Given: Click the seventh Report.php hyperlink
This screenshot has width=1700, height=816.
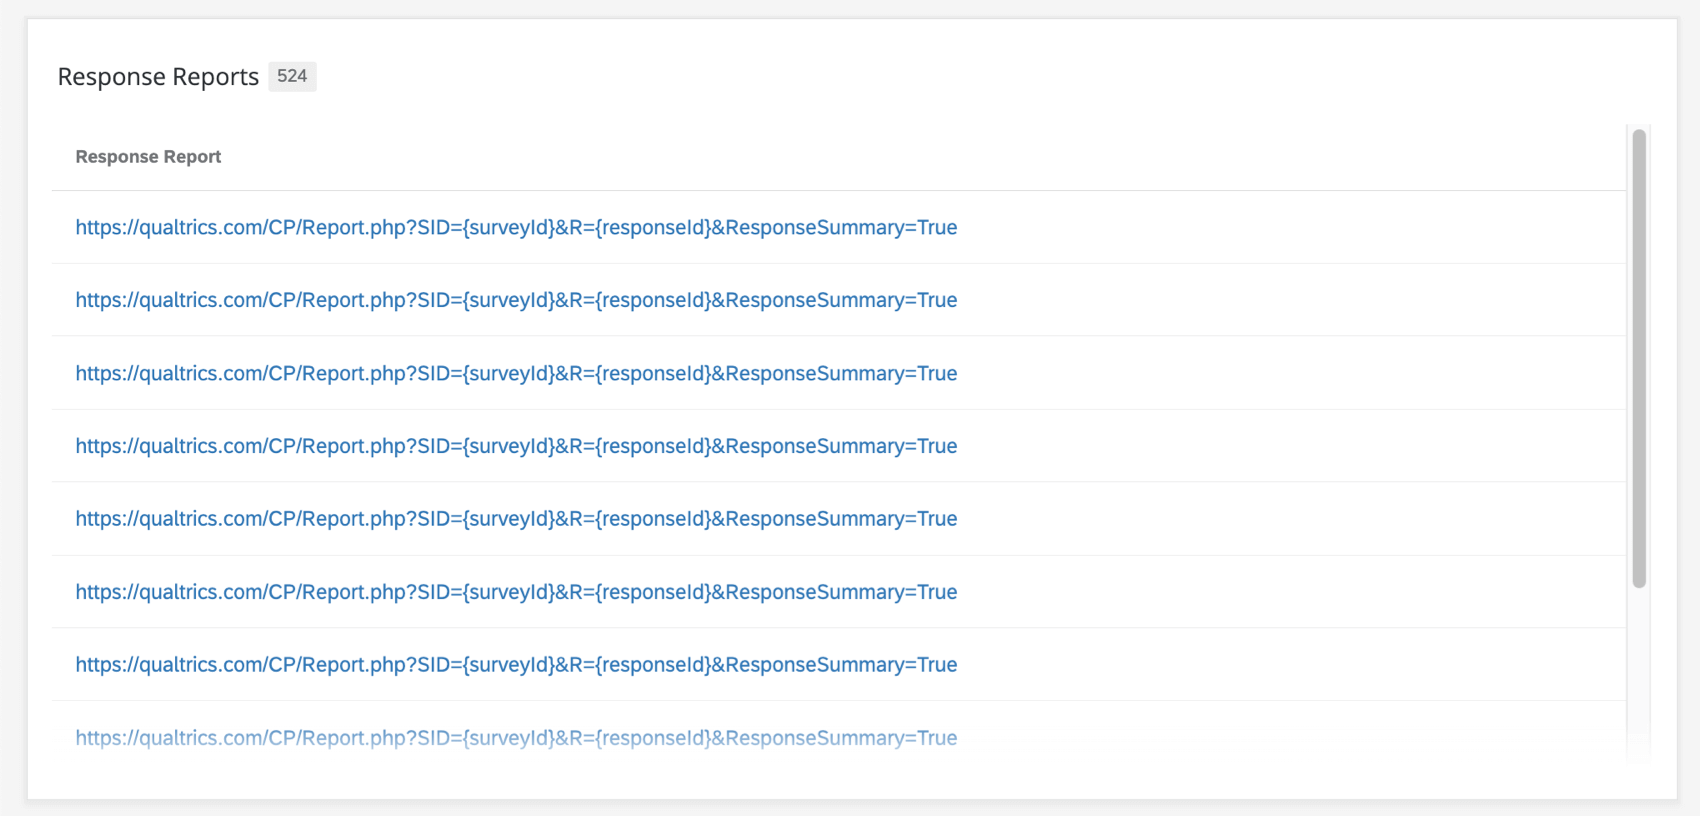Looking at the screenshot, I should click(515, 664).
